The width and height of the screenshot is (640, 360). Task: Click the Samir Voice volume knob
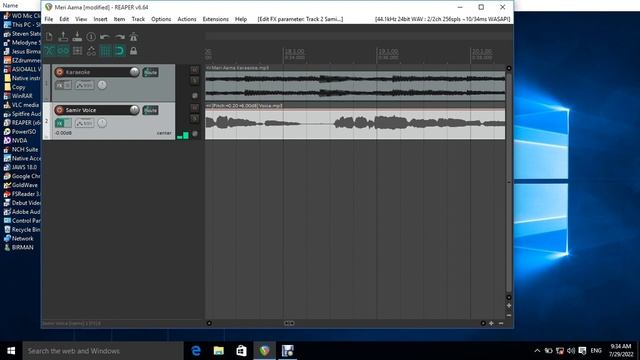pos(134,110)
